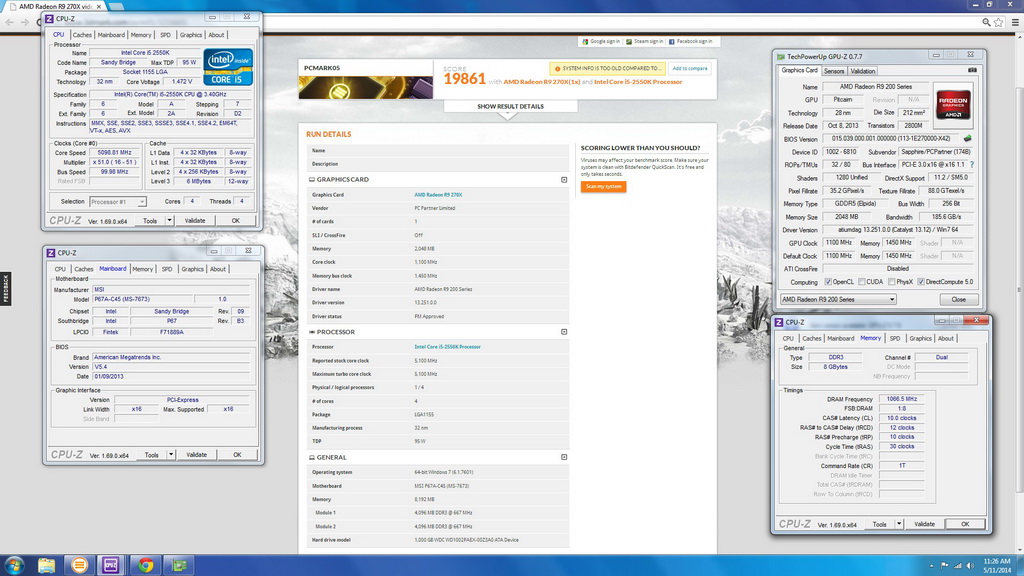This screenshot has width=1024, height=576.
Task: Click the motherboard model P67A-C45 (MS-7673) in CPU-Z
Action: (142, 299)
